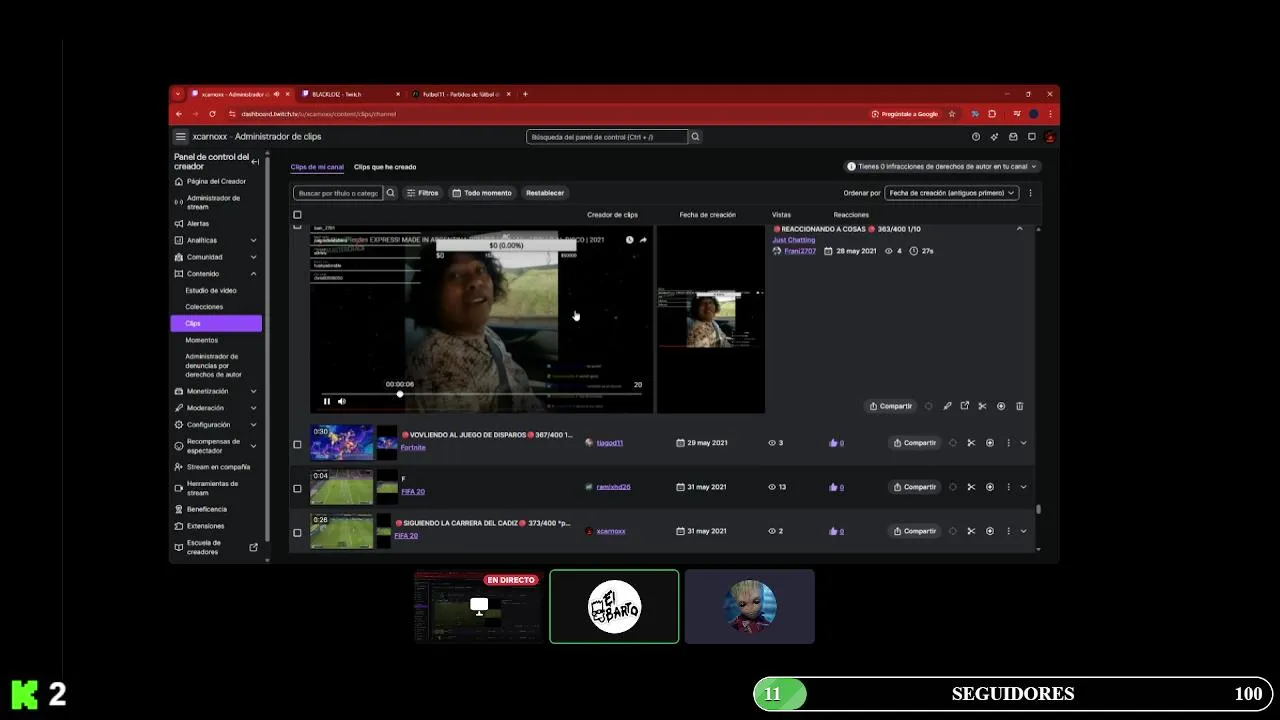Open the user avatar in the dashboard header

click(1049, 137)
